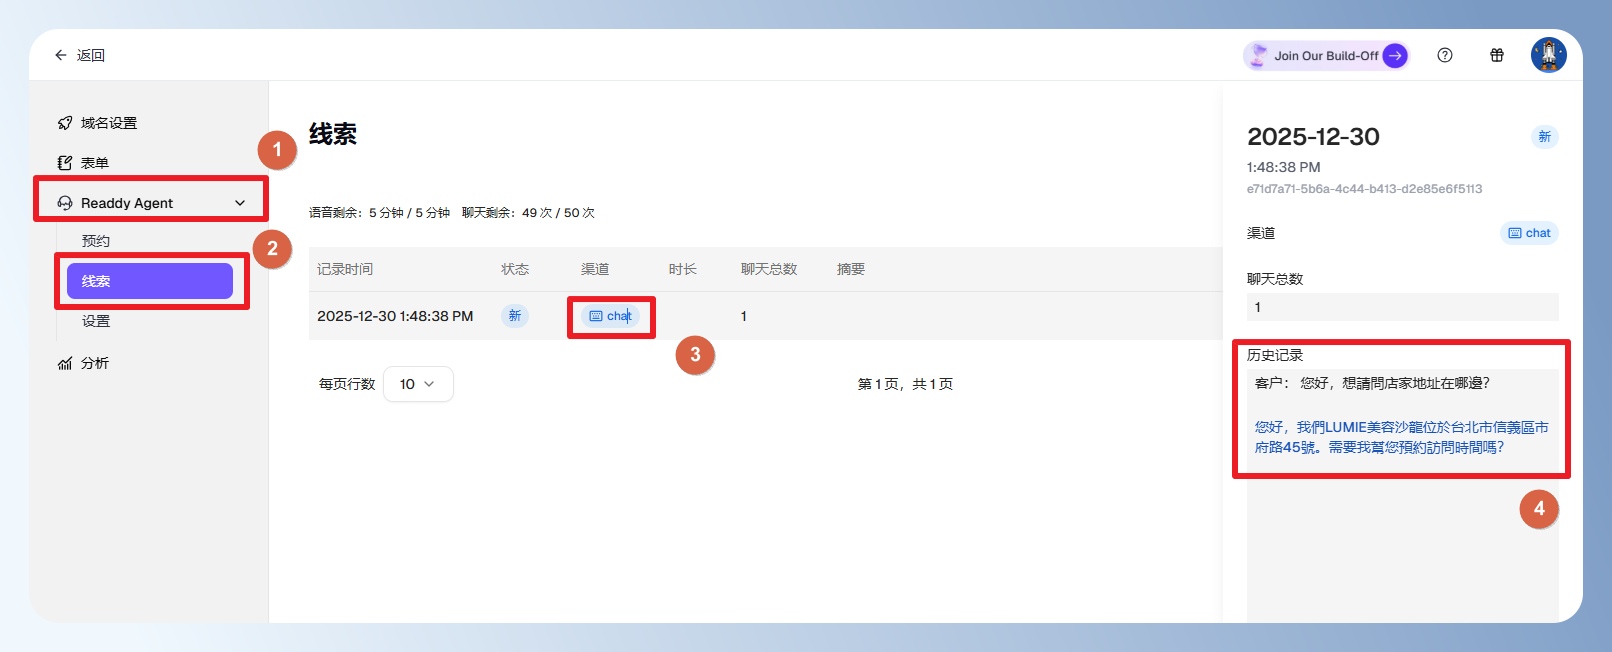Image resolution: width=1612 pixels, height=652 pixels.
Task: Click the chat channel tag in table row
Action: pos(610,316)
